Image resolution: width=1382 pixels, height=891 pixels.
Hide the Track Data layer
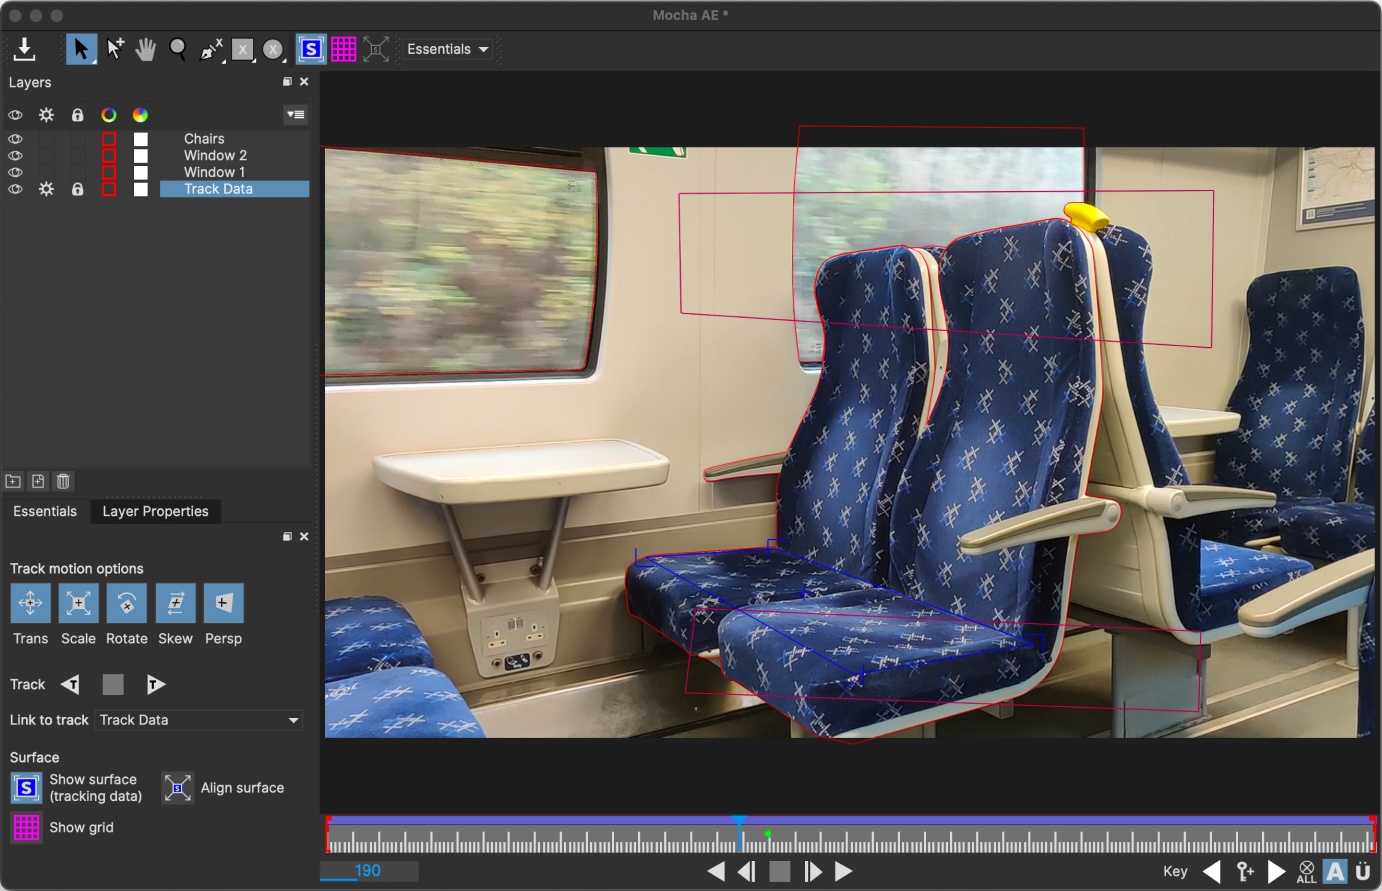tap(15, 189)
